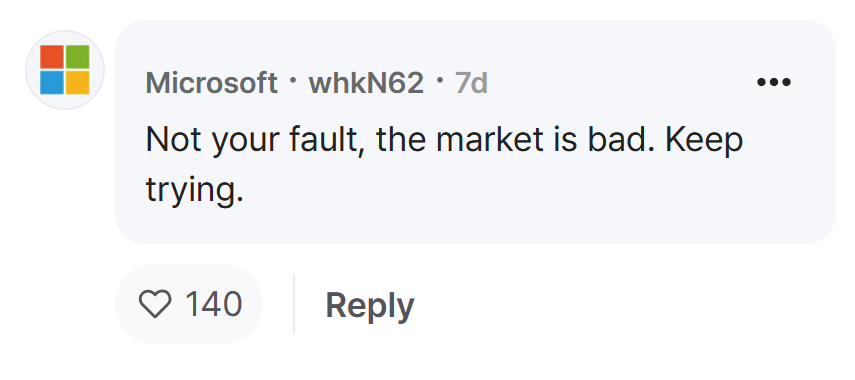This screenshot has width=855, height=380.
Task: Click separator dot between Microsoft and whkN62
Action: pyautogui.click(x=293, y=82)
